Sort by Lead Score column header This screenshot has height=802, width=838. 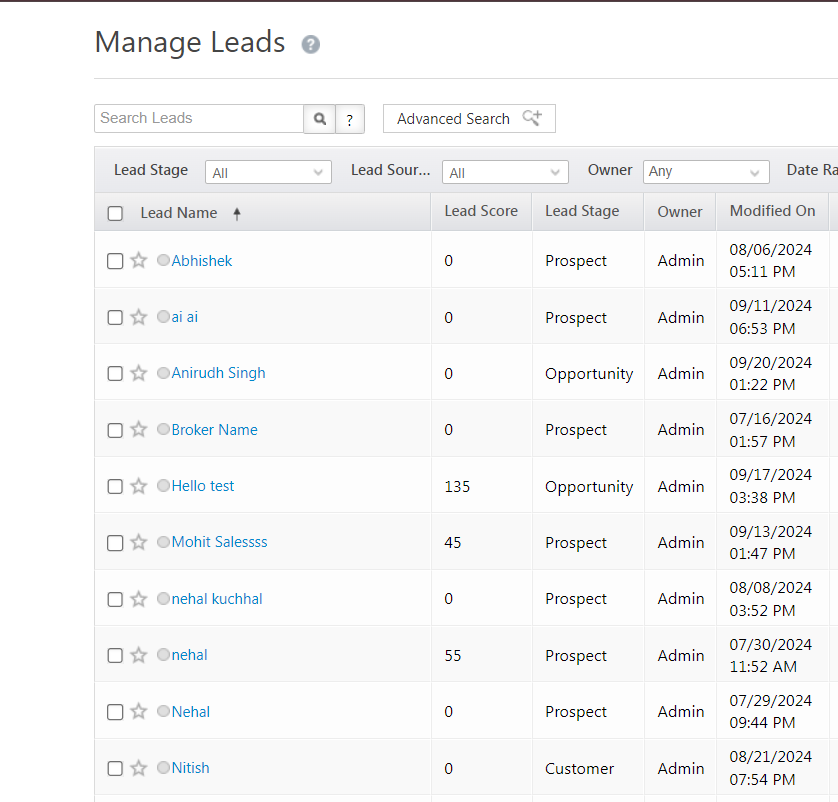click(x=481, y=211)
